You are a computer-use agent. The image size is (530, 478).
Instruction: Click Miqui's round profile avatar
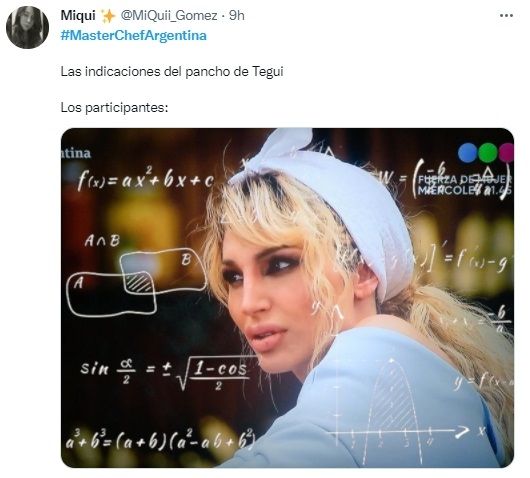(27, 27)
